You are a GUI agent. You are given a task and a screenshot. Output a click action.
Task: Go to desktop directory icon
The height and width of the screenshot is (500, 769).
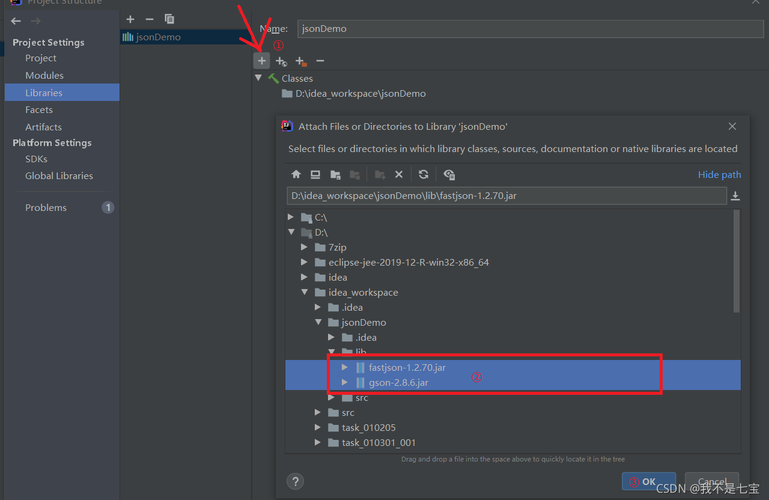pos(315,175)
